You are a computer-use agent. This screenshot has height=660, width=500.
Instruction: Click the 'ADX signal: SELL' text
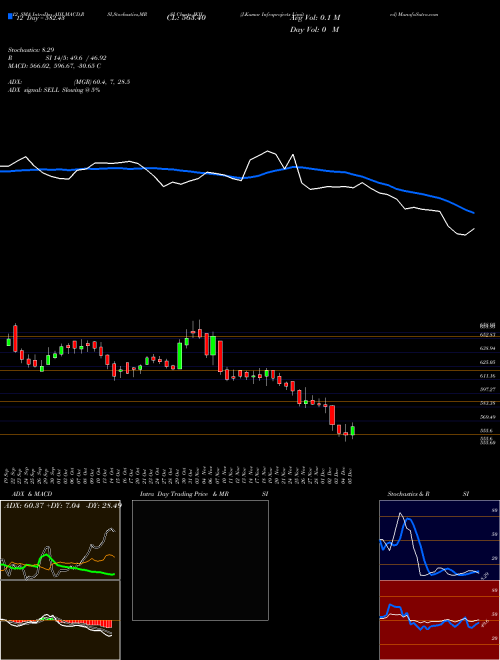click(54, 90)
